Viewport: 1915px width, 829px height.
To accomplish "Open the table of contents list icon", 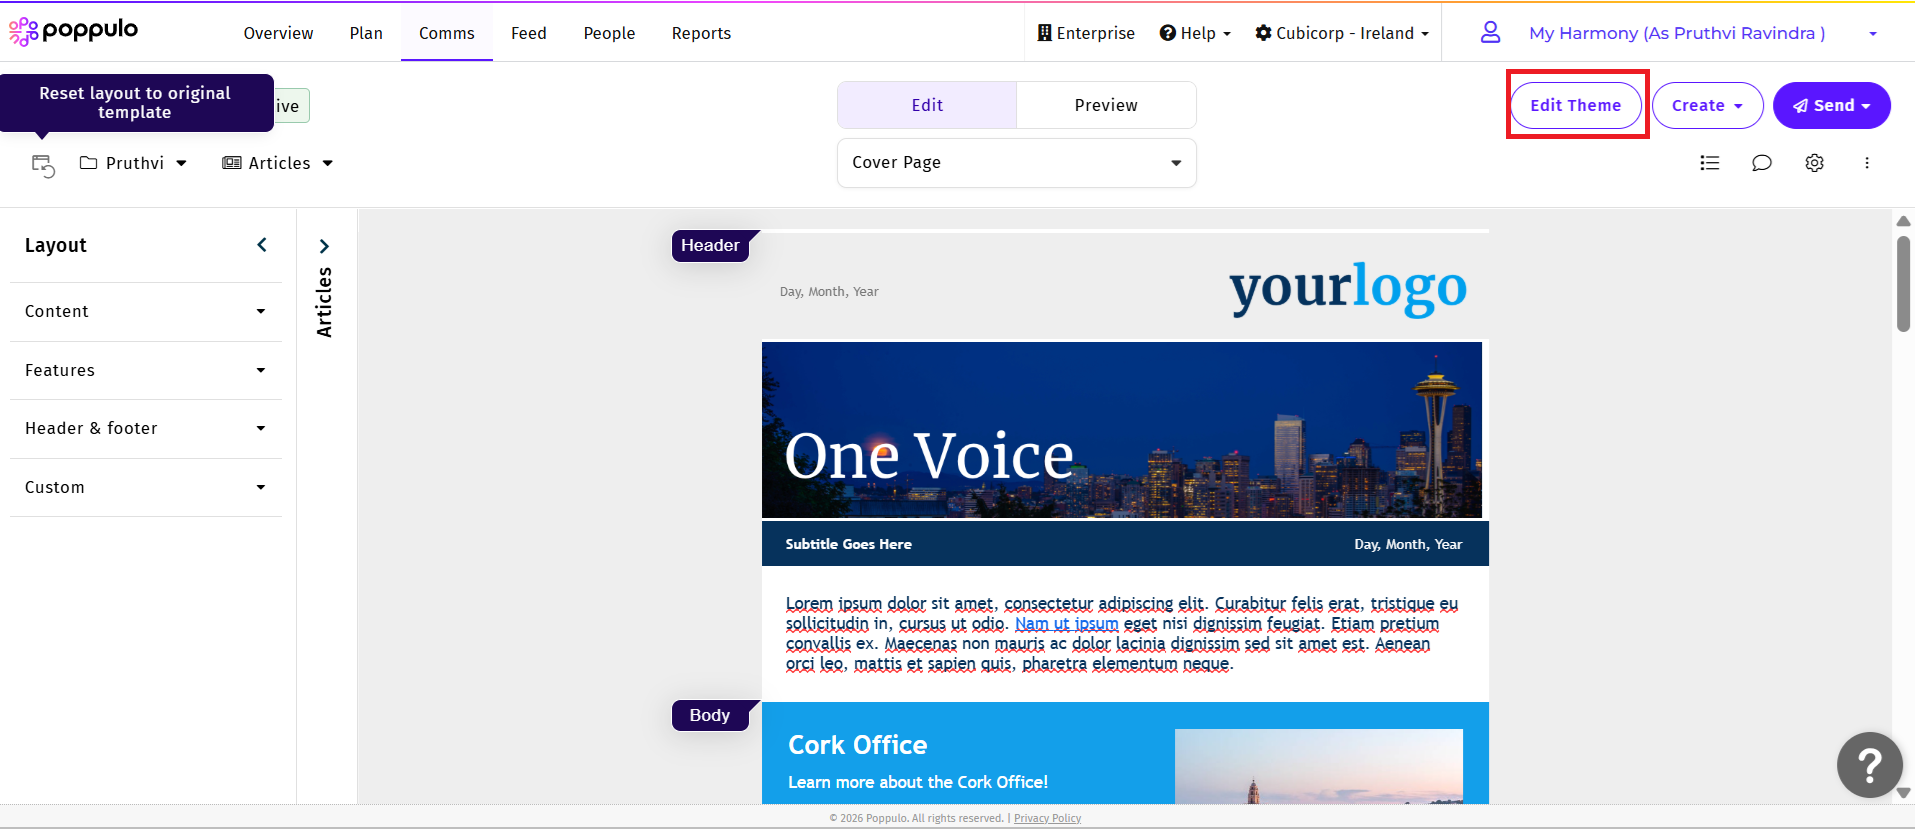I will click(1709, 163).
